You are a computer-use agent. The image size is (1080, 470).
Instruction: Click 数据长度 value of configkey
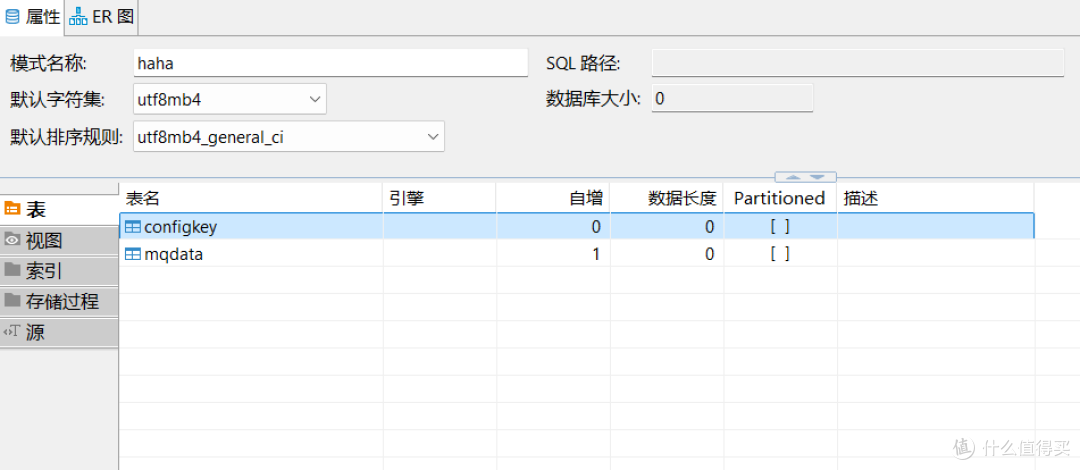709,227
